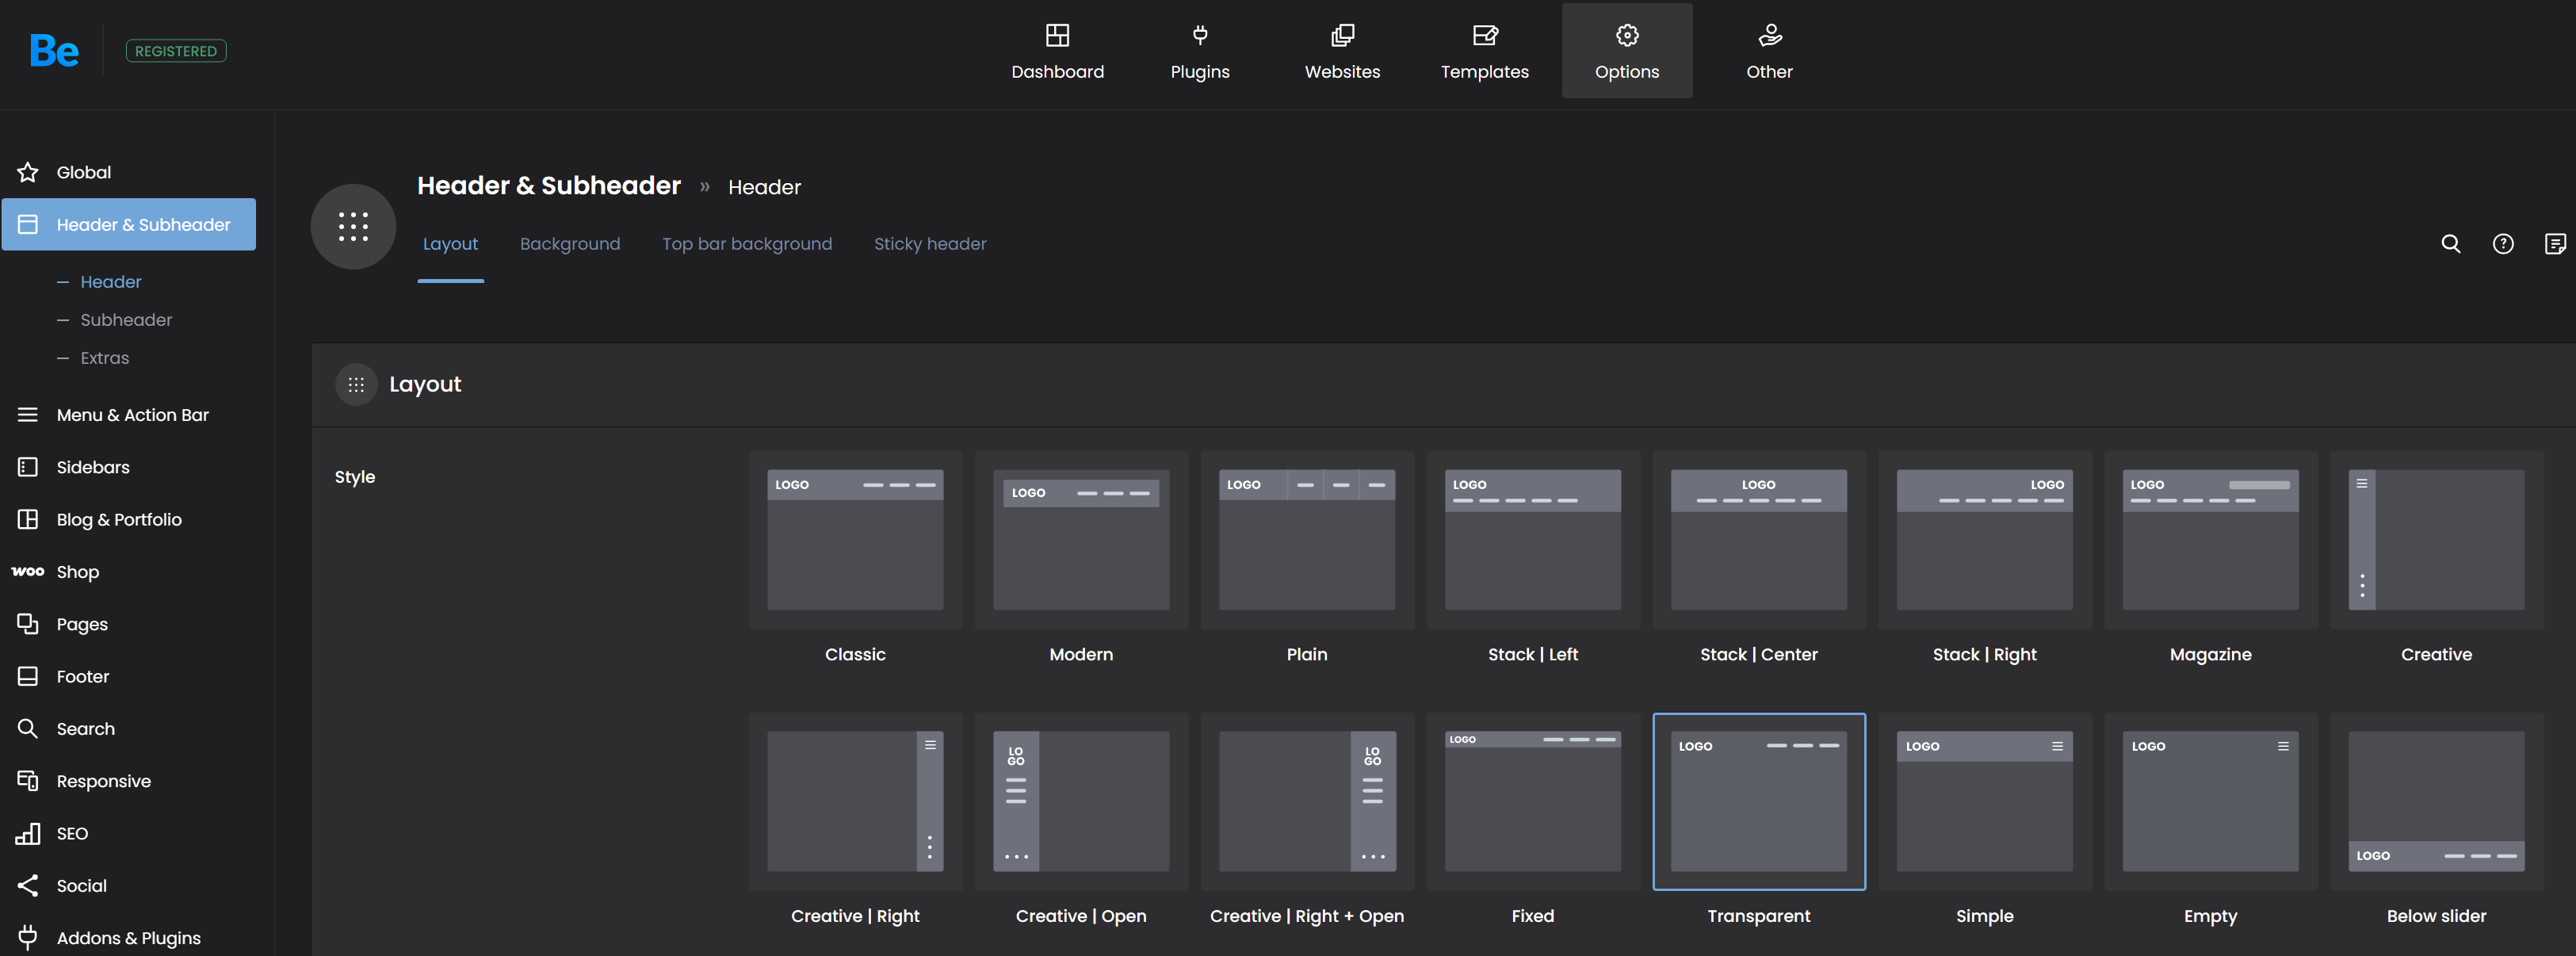Click the Social share icon
Viewport: 2576px width, 956px height.
(x=28, y=886)
